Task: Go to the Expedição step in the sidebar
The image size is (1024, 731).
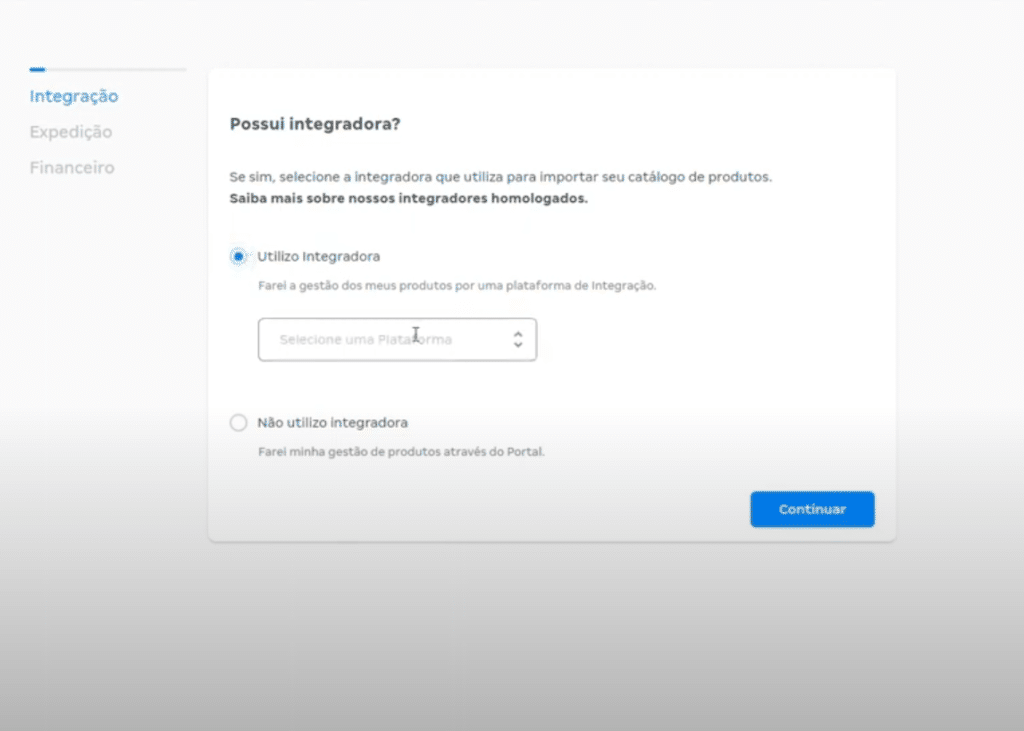Action: (71, 132)
